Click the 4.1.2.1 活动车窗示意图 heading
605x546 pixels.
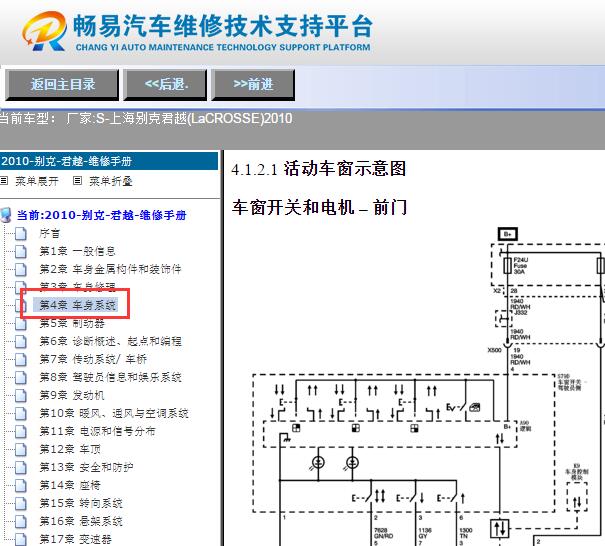tap(319, 169)
